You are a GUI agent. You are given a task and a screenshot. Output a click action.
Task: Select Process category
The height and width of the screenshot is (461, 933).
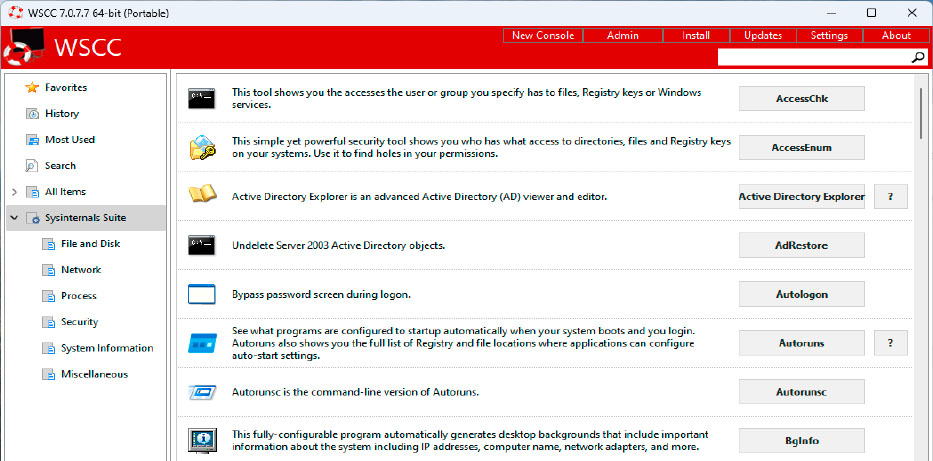79,296
